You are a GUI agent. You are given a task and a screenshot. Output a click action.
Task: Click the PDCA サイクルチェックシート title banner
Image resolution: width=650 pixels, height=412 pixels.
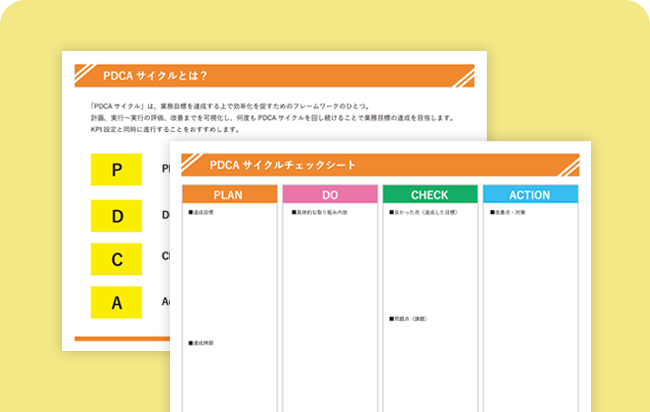(x=380, y=164)
